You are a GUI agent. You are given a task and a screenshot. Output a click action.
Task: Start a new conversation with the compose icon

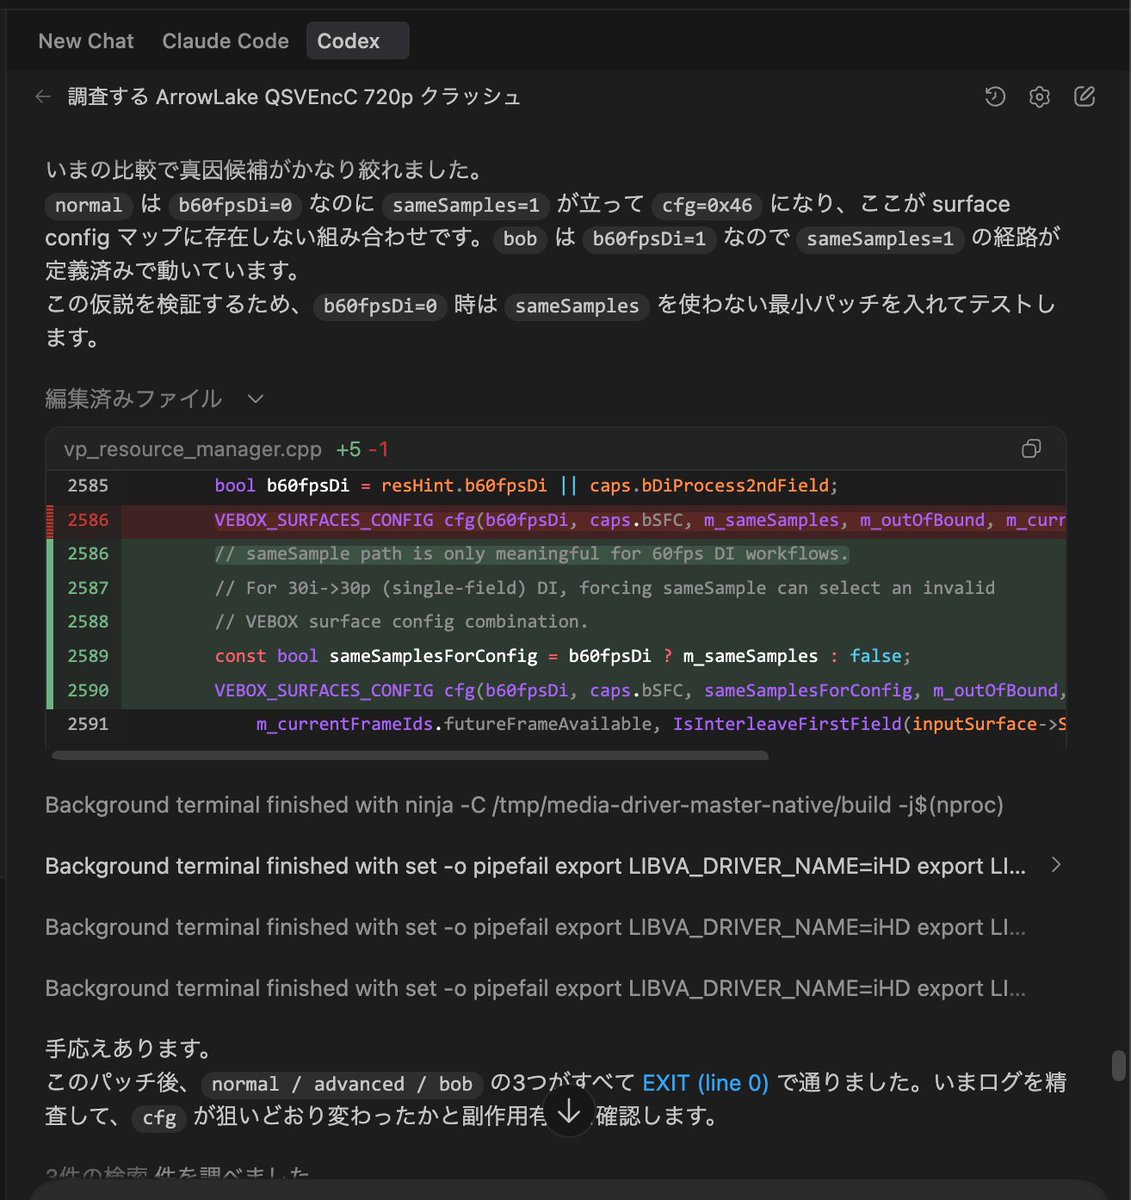[x=1085, y=96]
